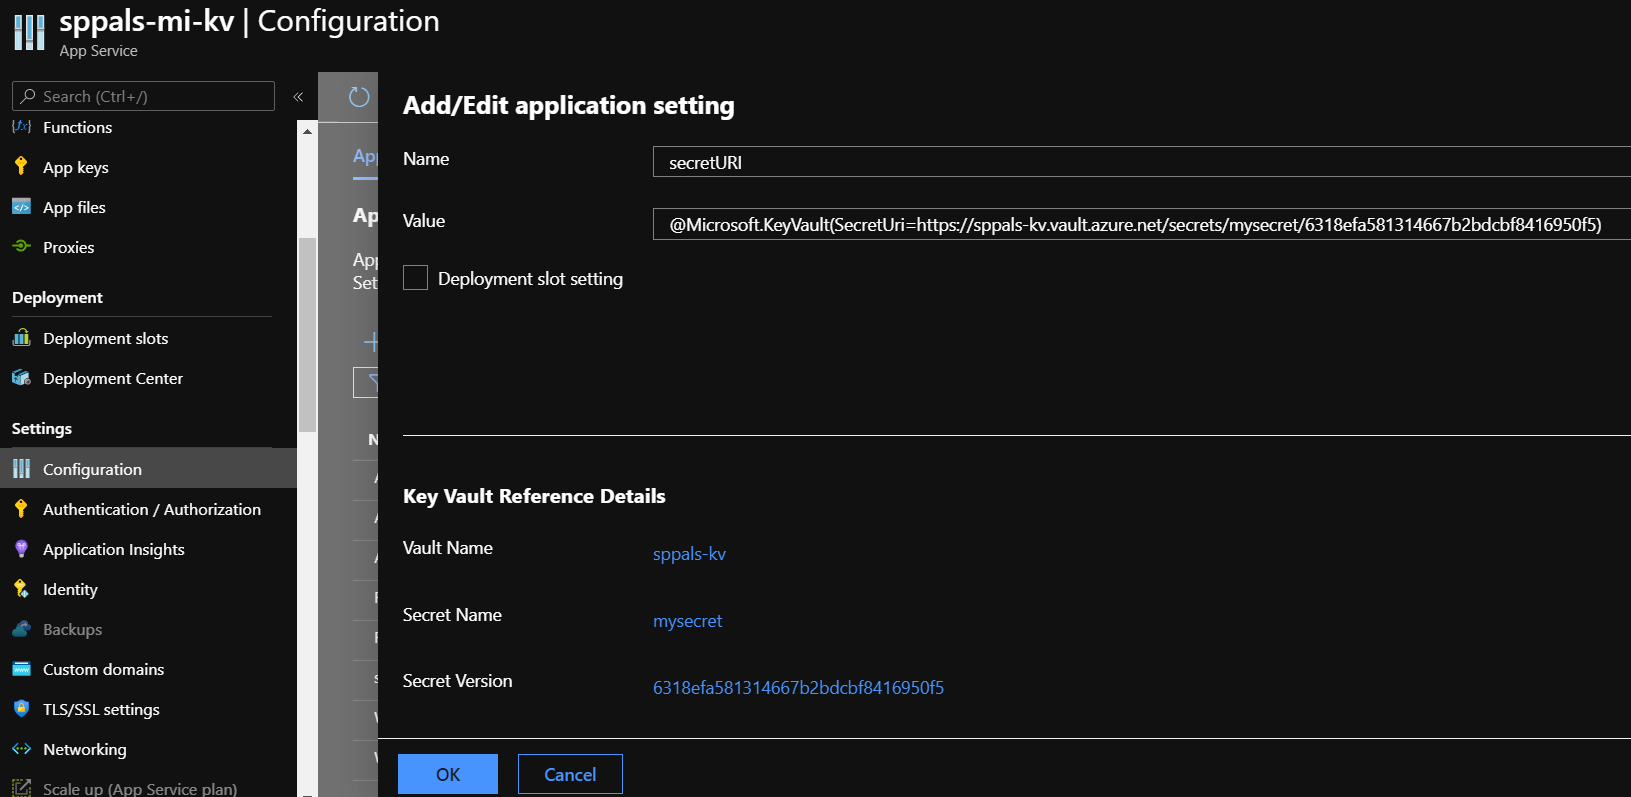Open Authentication / Authorization settings

152,509
